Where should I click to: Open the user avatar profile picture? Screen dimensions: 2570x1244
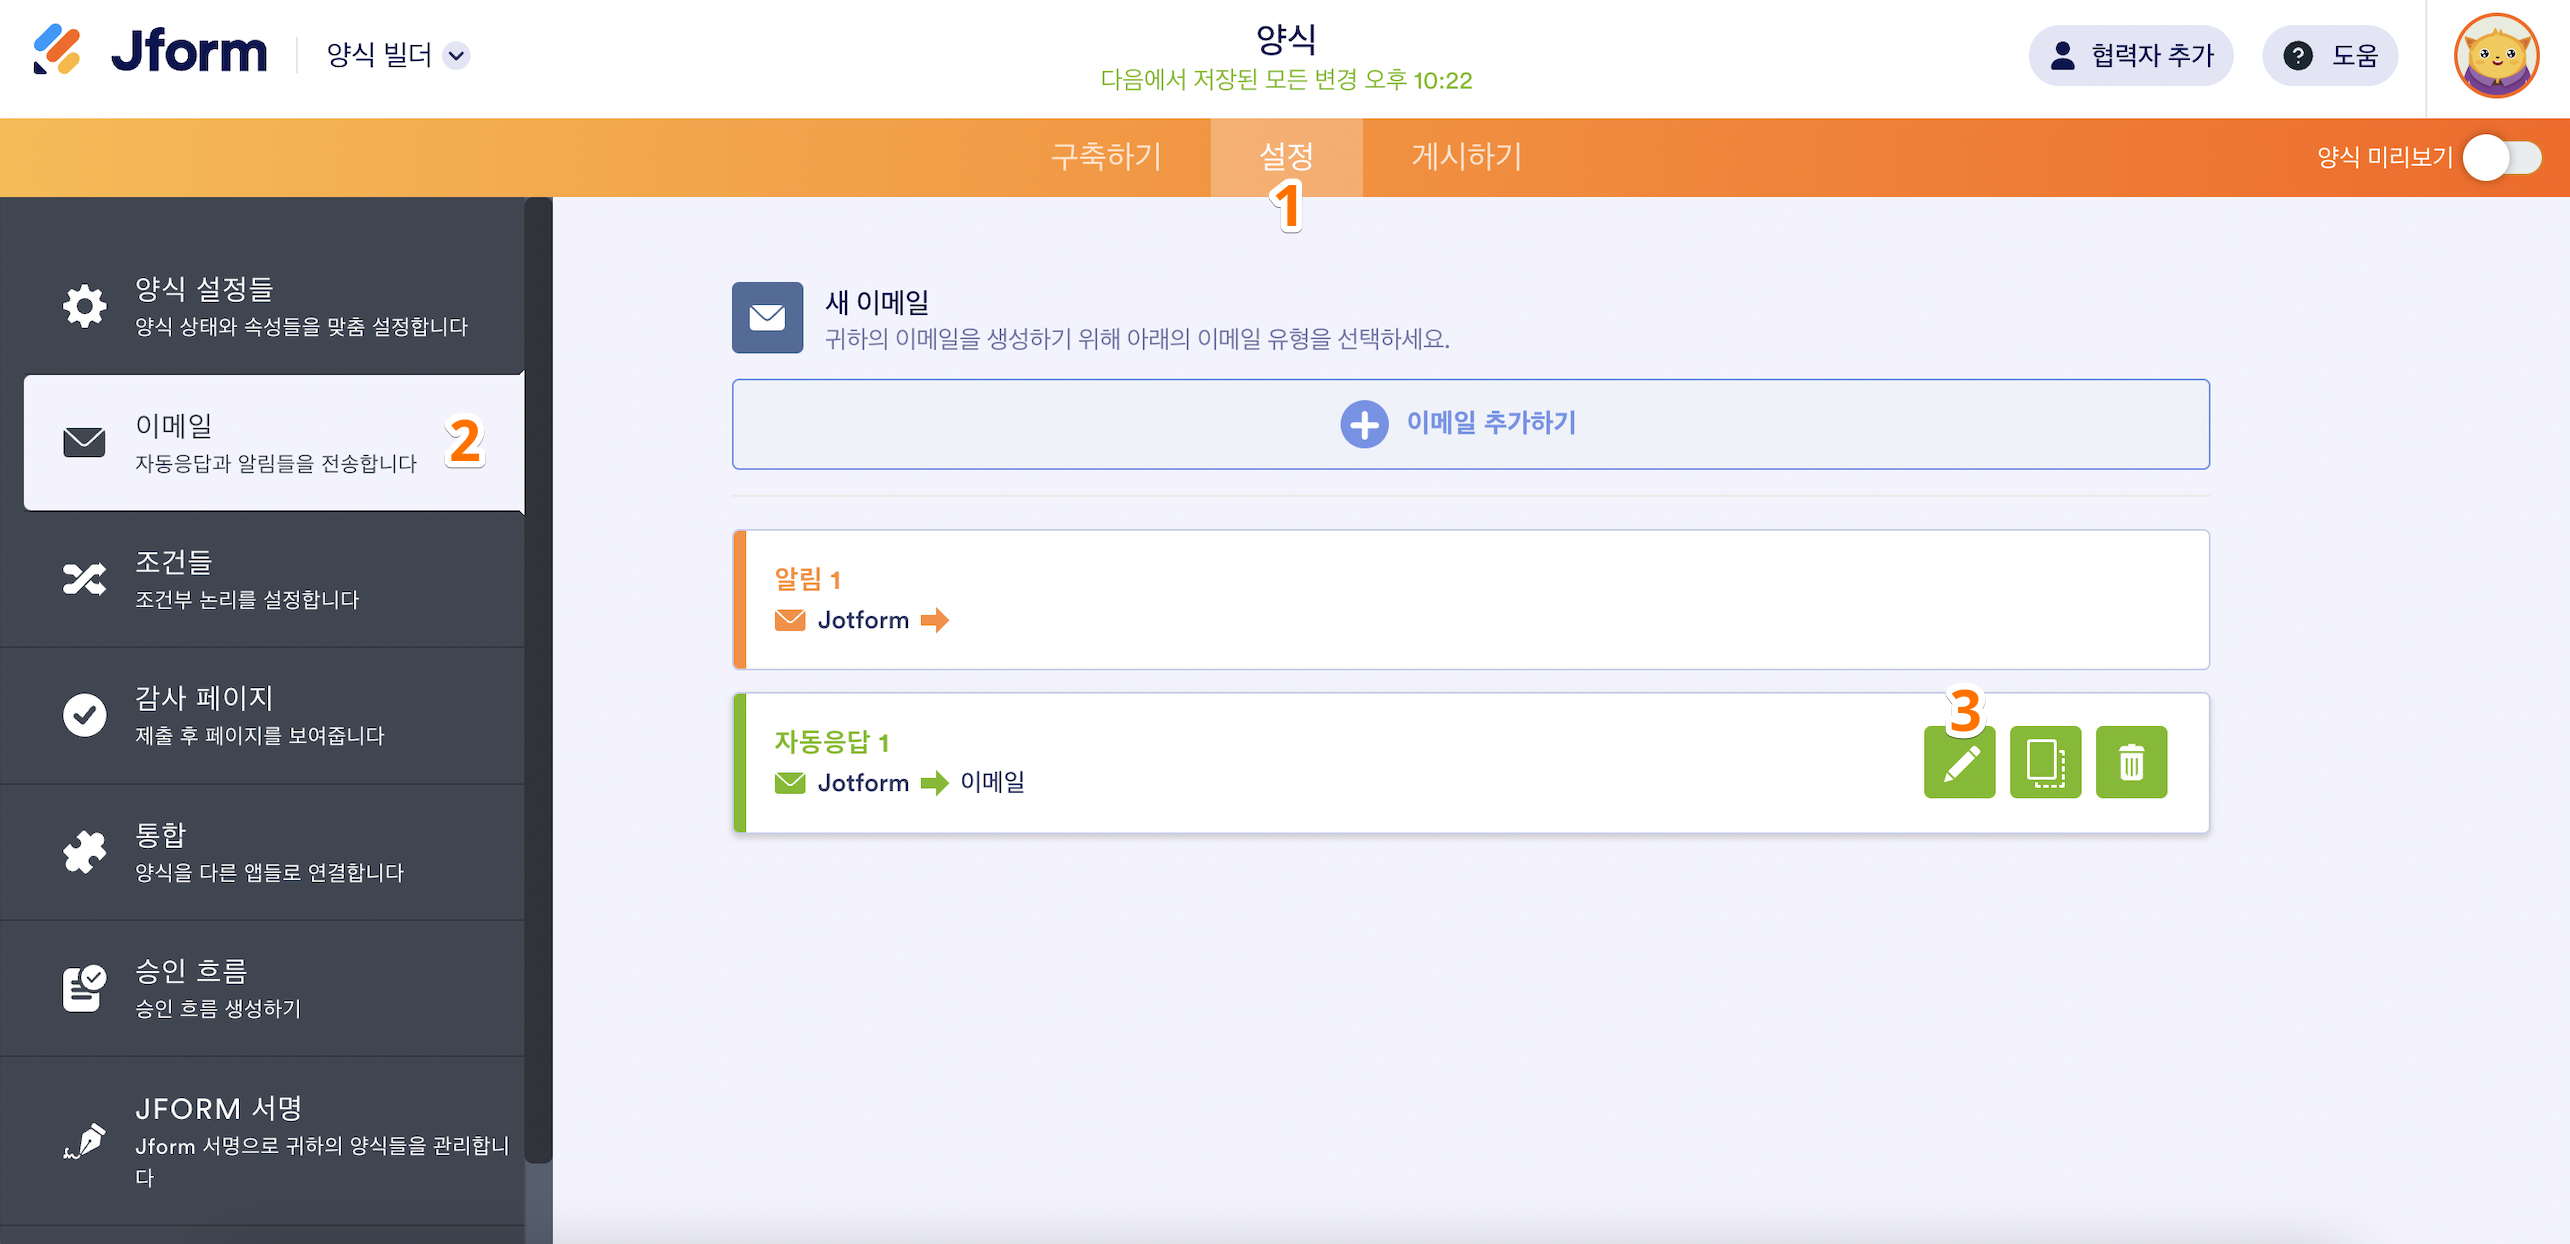coord(2495,56)
